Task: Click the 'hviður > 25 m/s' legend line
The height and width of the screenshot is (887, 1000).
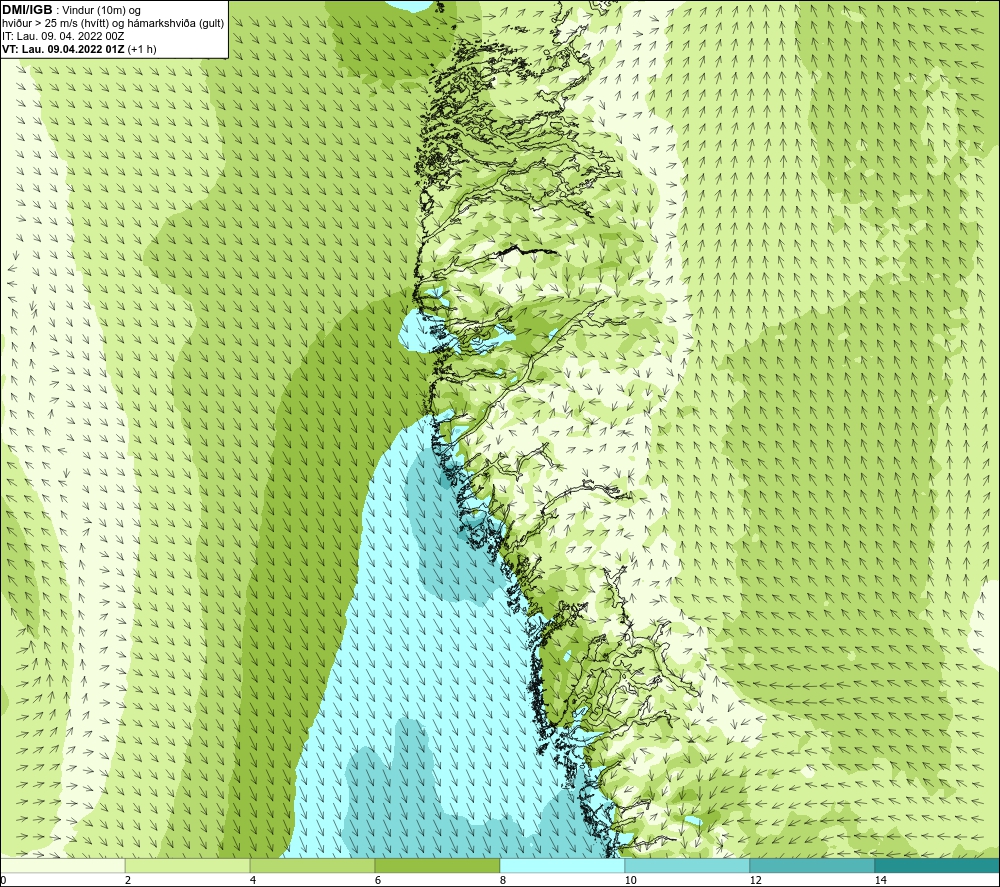Action: click(113, 24)
